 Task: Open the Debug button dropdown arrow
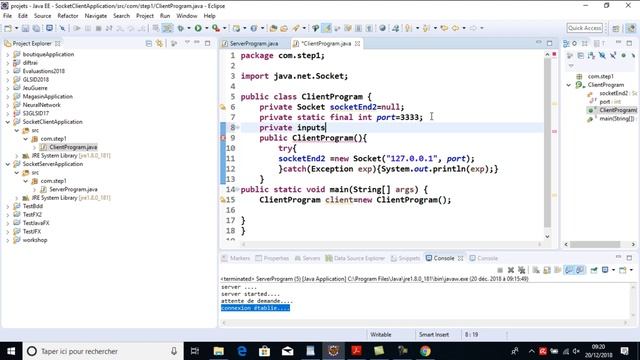click(189, 28)
